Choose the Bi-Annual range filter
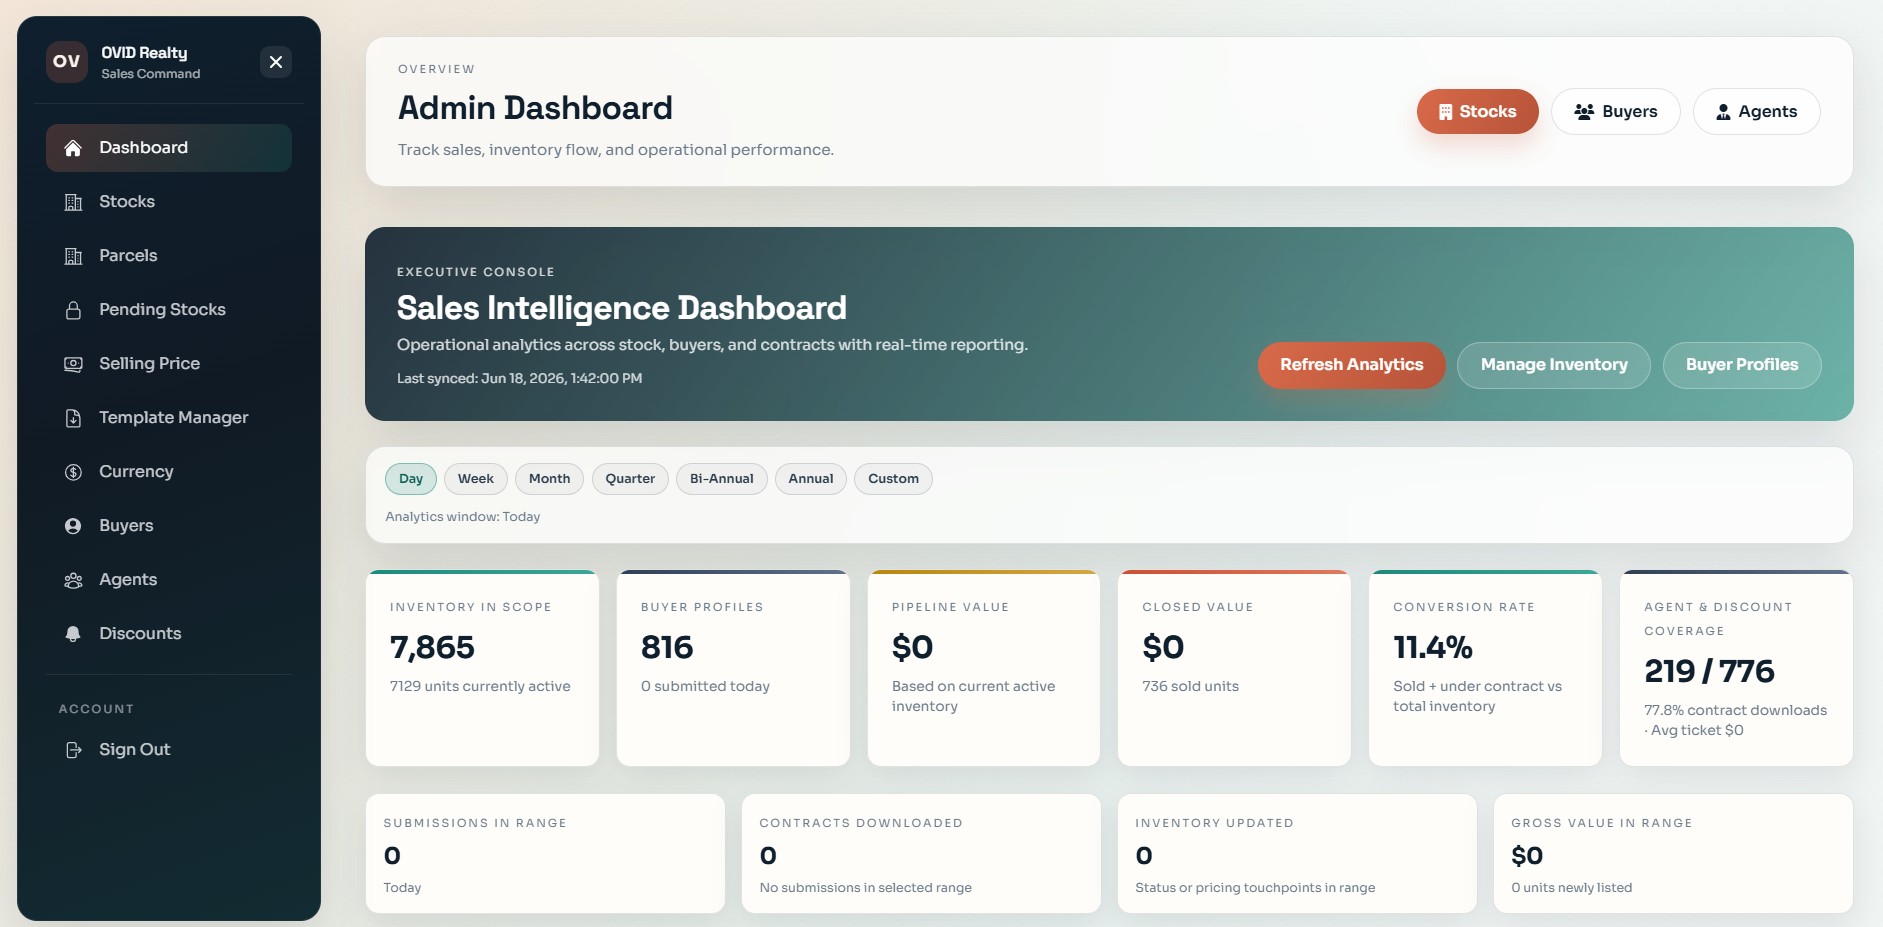This screenshot has height=927, width=1883. [722, 479]
